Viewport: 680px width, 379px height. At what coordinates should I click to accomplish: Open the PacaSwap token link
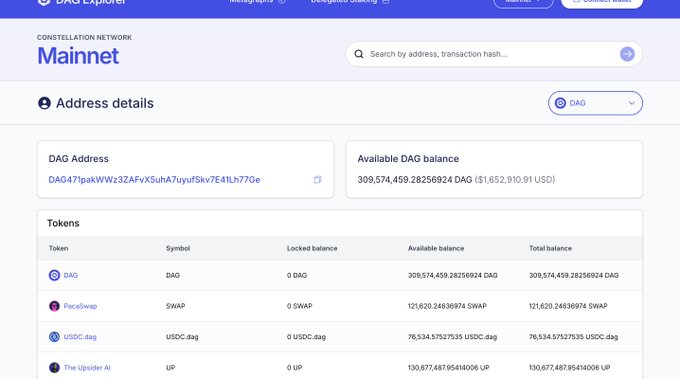point(80,306)
